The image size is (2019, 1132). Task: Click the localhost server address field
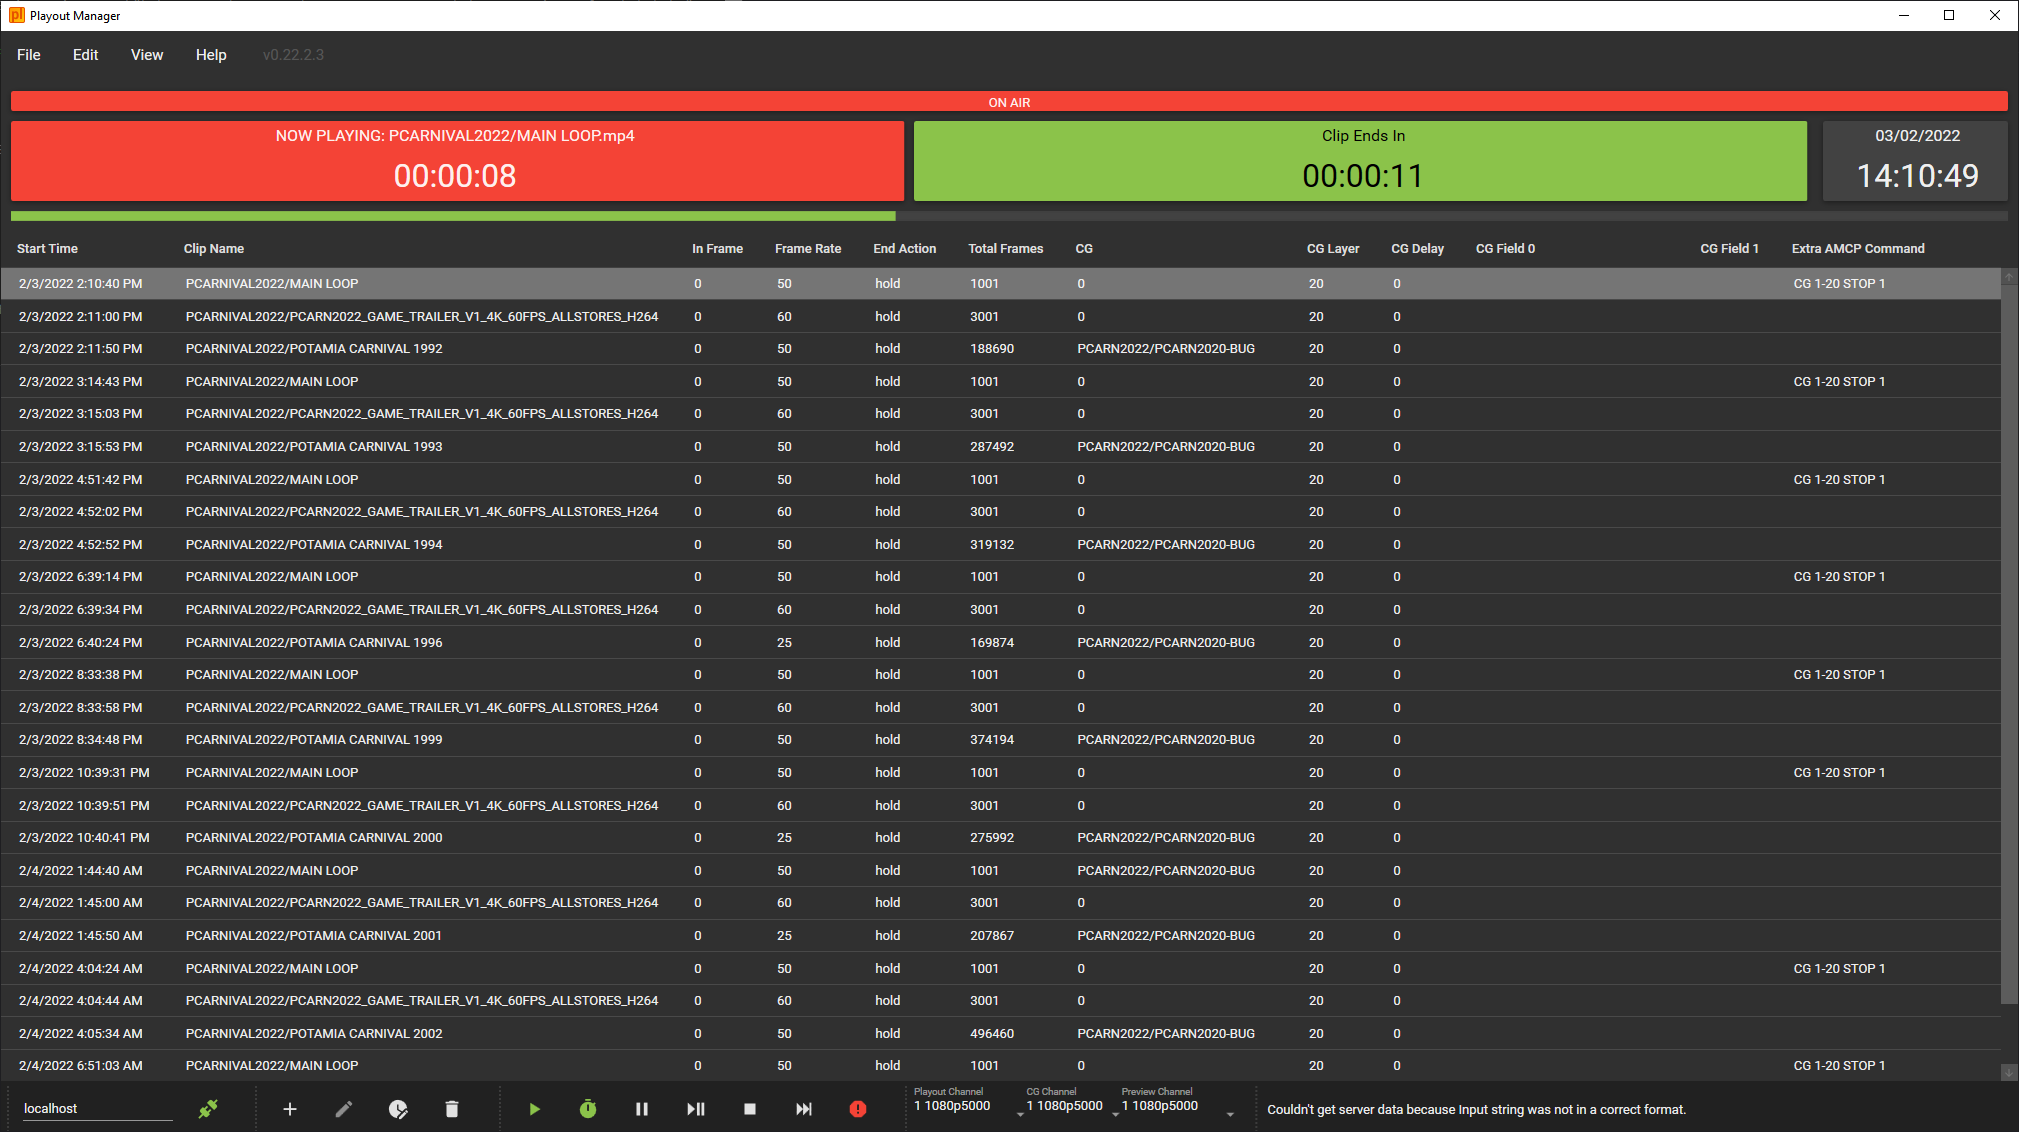click(x=95, y=1108)
